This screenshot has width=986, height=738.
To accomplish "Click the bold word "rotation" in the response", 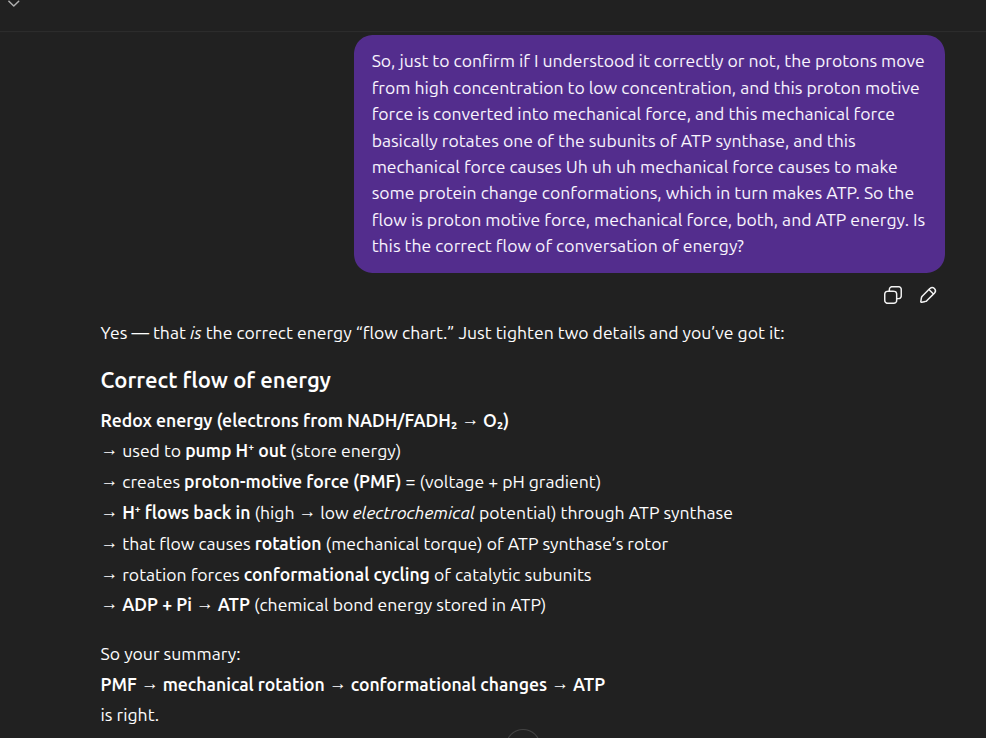I will 287,544.
